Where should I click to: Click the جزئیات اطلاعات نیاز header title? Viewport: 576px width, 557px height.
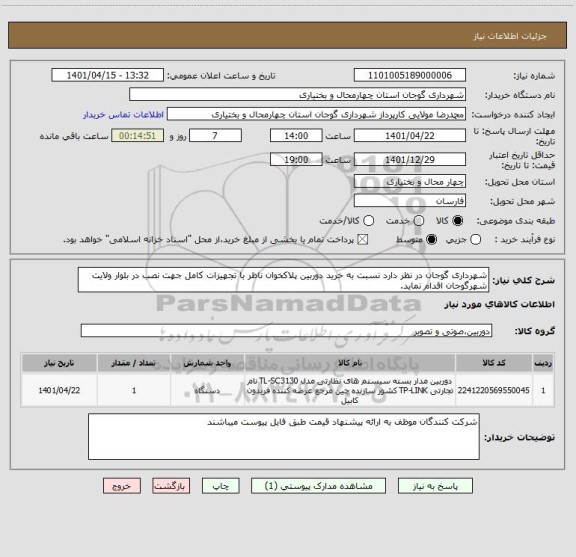tap(510, 36)
